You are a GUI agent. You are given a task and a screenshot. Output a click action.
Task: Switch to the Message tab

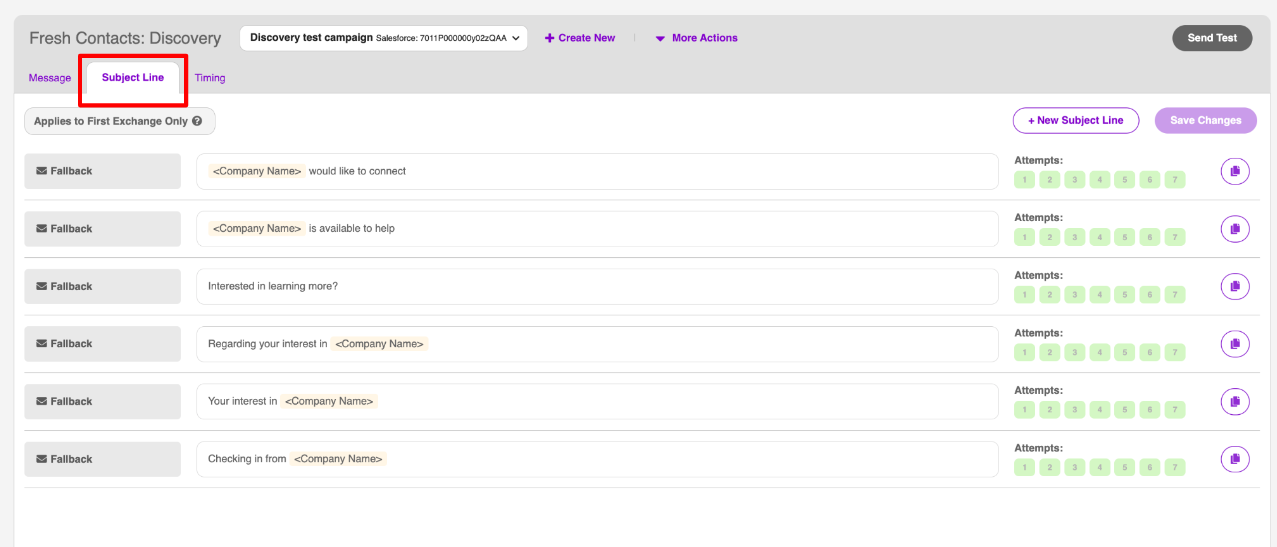[x=50, y=78]
